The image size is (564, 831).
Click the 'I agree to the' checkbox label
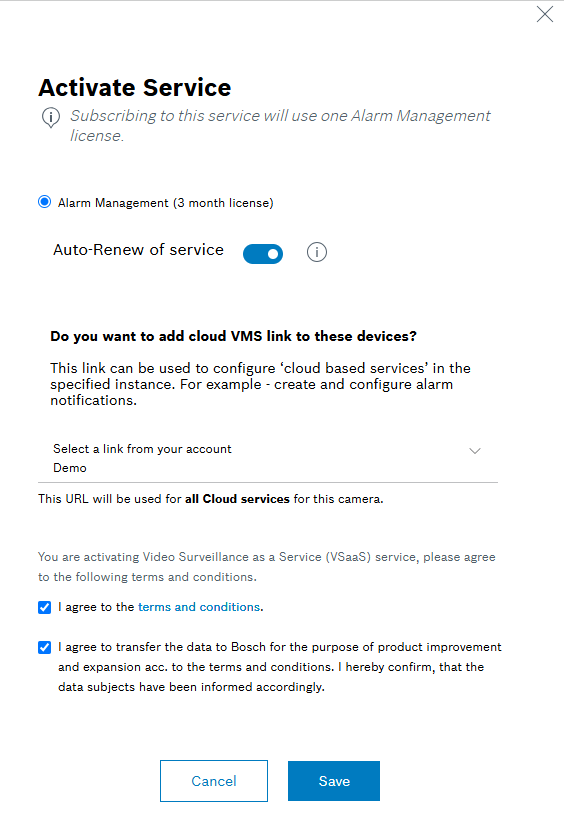(x=96, y=607)
